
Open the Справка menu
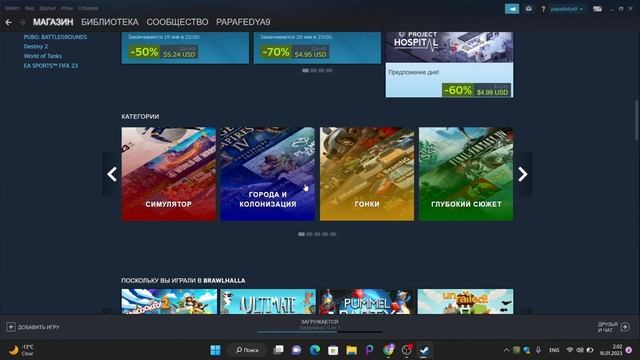[x=88, y=8]
